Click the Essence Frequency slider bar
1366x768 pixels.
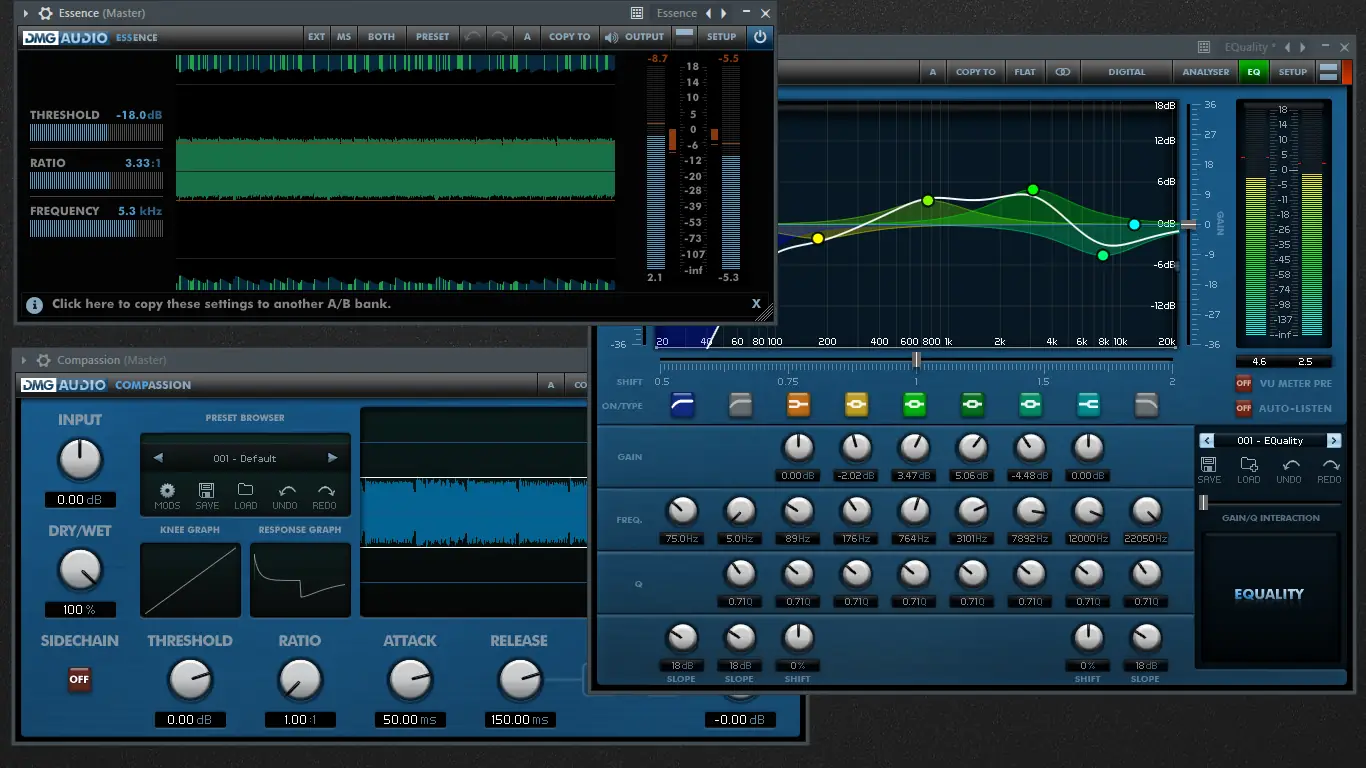(96, 229)
